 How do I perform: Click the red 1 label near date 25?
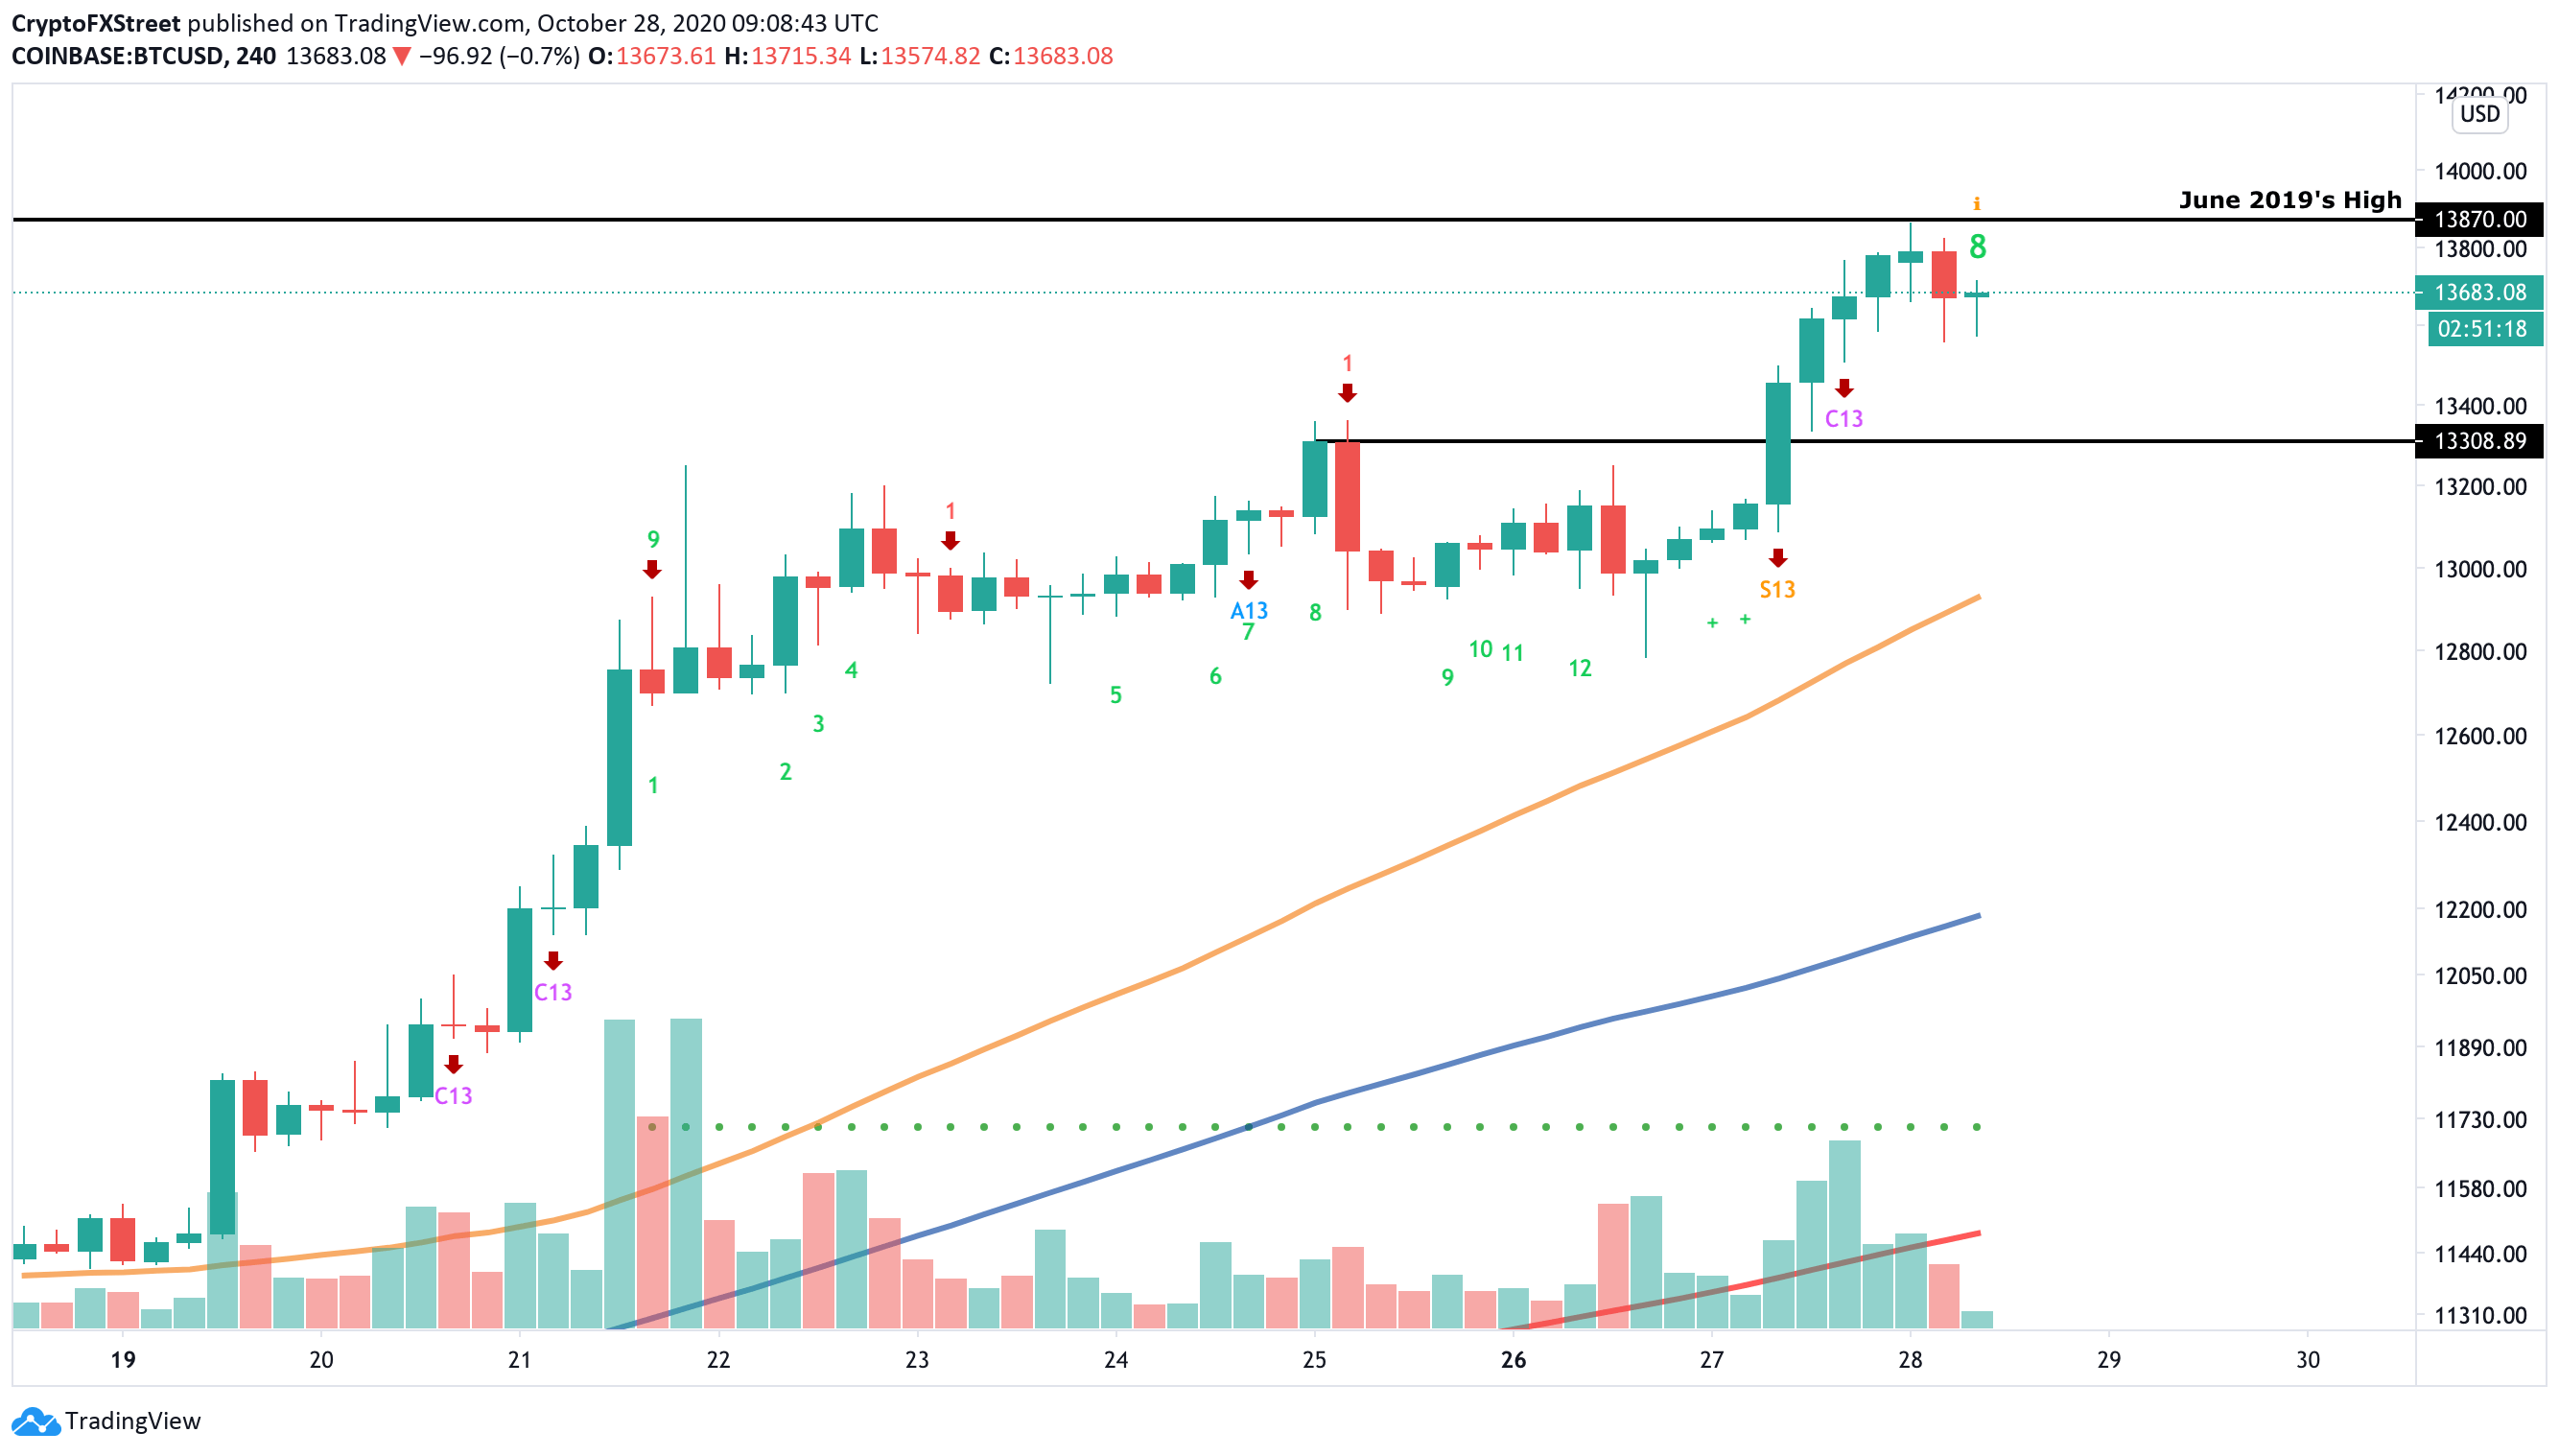click(x=1347, y=364)
